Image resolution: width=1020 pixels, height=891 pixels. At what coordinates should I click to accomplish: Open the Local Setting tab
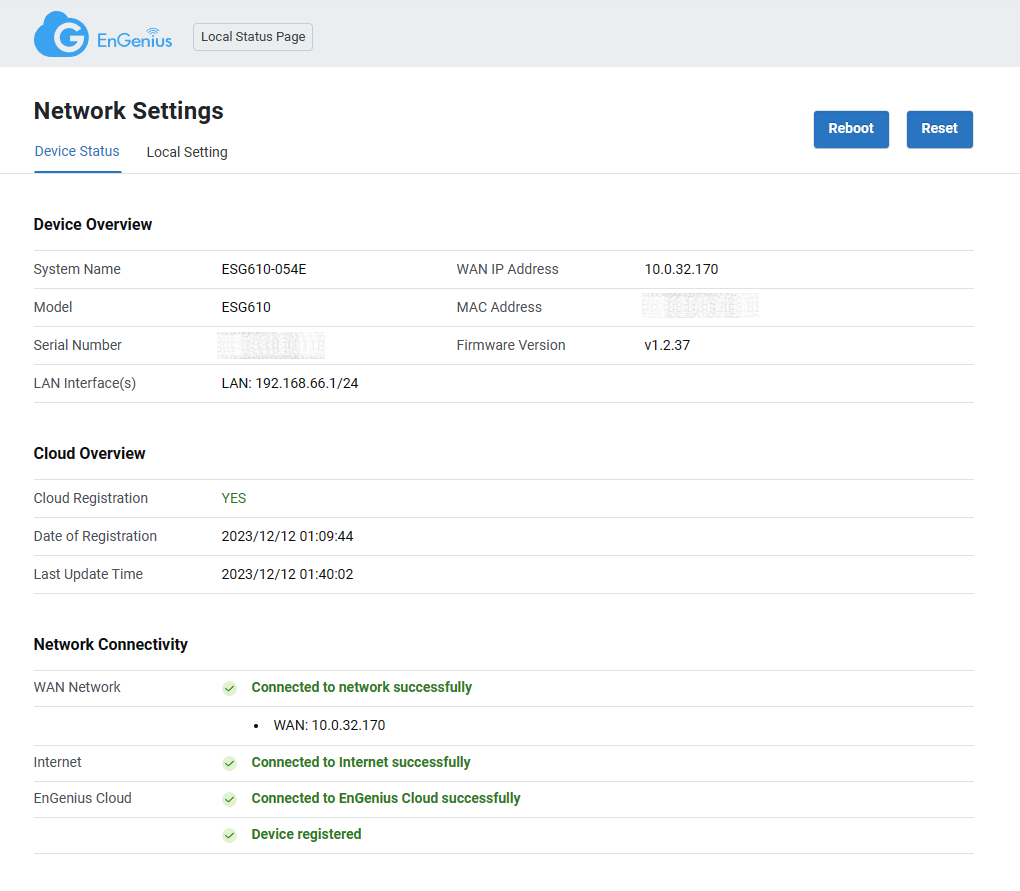click(187, 152)
